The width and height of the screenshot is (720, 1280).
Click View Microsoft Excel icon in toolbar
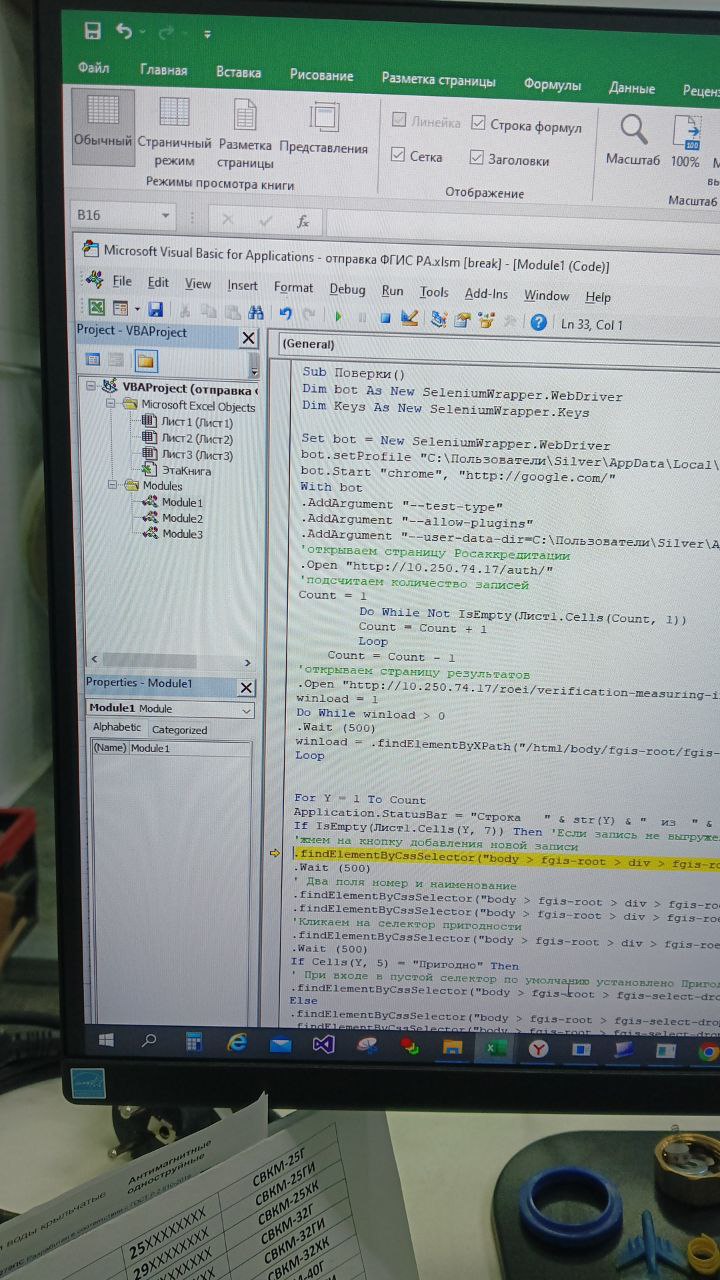[96, 308]
